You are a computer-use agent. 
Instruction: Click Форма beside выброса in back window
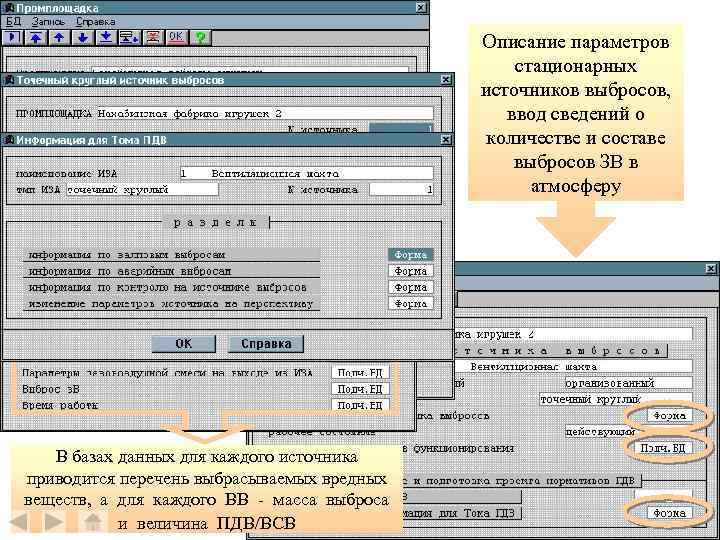[669, 416]
